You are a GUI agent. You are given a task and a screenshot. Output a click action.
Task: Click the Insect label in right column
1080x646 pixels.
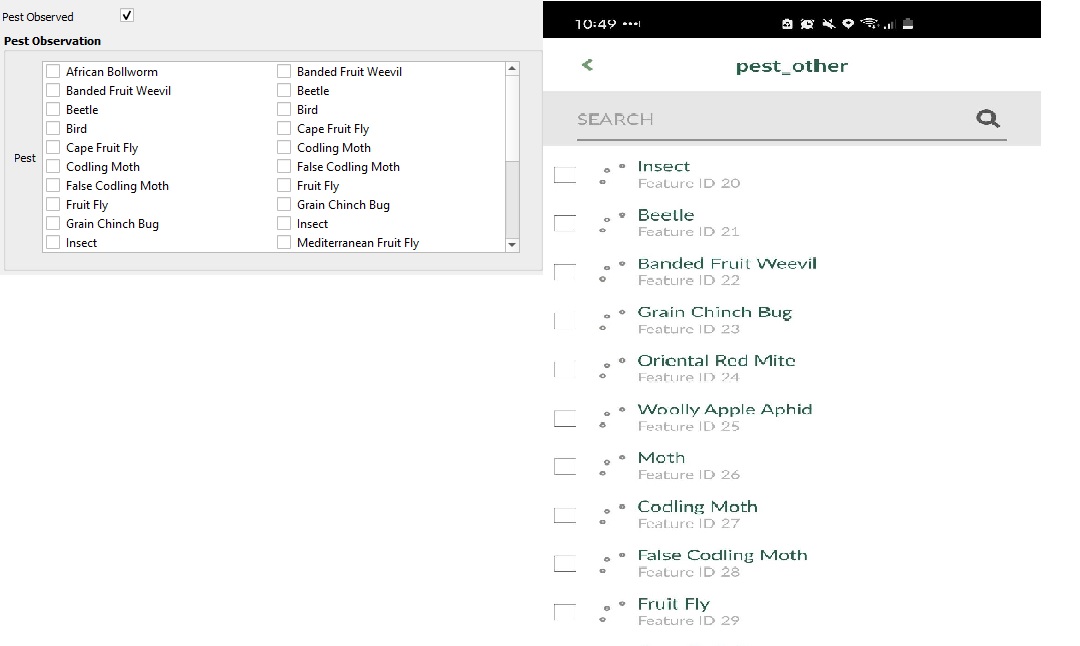(x=312, y=224)
